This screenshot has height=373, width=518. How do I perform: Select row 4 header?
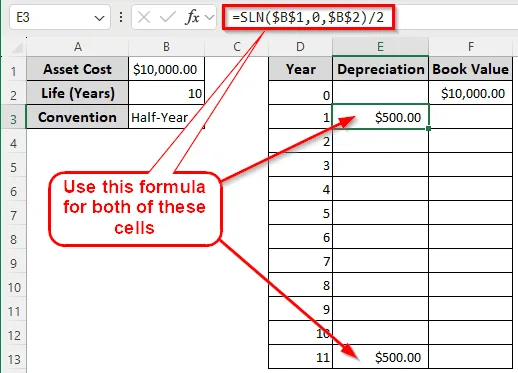(13, 141)
